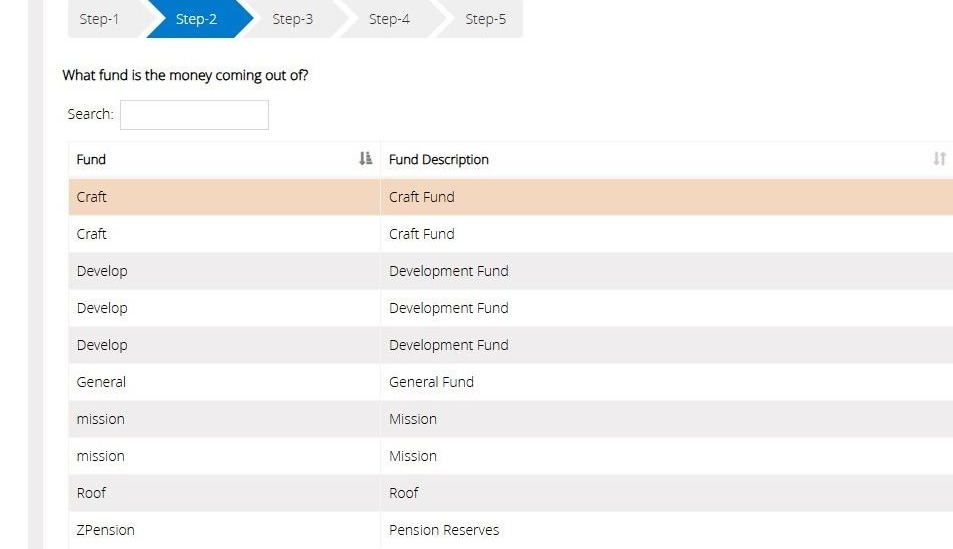Viewport: 953px width, 549px height.
Task: Select the mission row directly above Roof
Action: (511, 456)
